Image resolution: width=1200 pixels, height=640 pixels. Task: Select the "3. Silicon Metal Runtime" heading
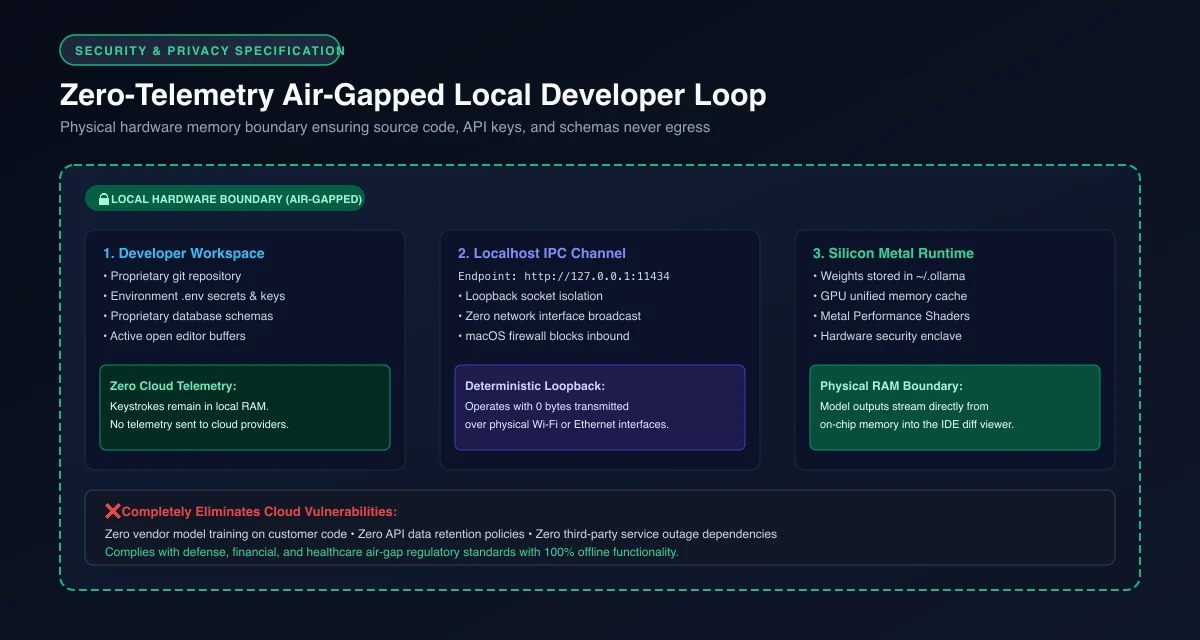click(x=893, y=254)
